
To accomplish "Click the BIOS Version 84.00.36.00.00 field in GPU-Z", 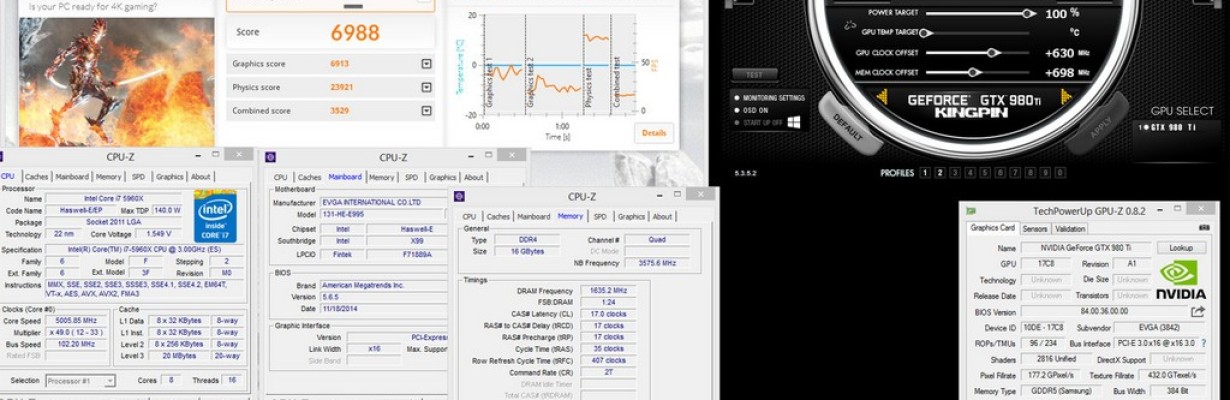I will 1102,312.
